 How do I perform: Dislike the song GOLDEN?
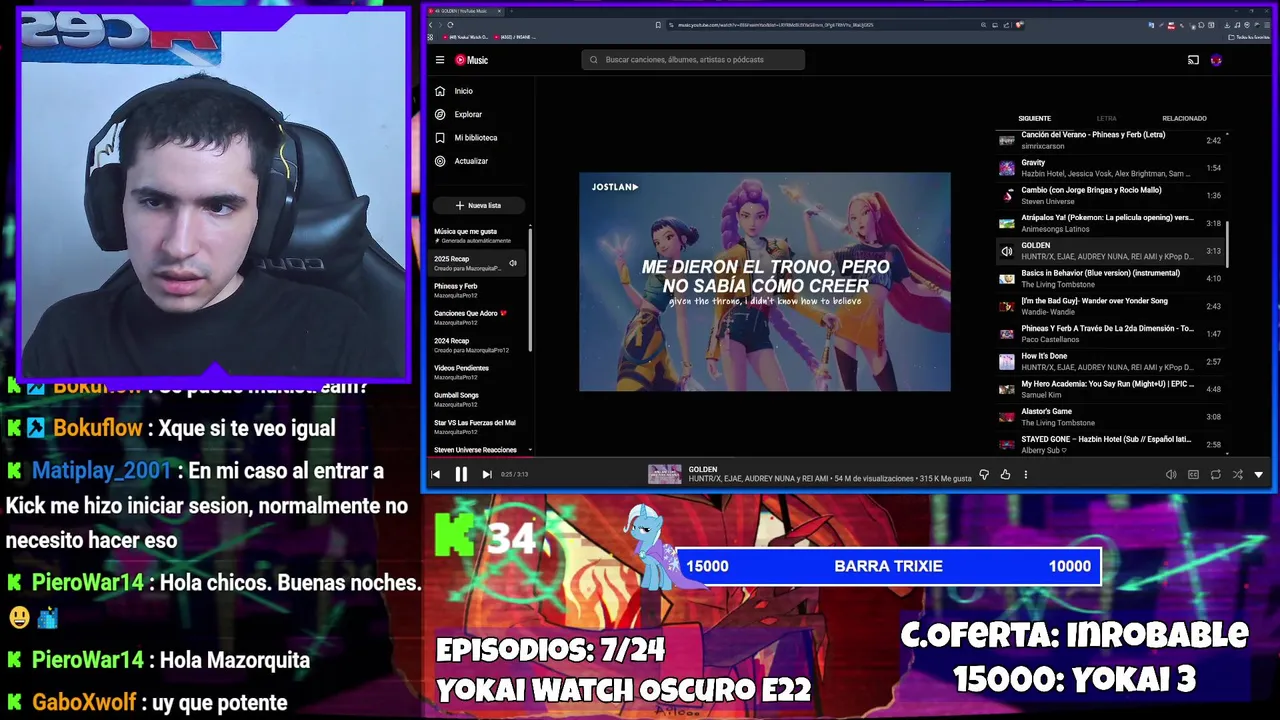(x=984, y=475)
